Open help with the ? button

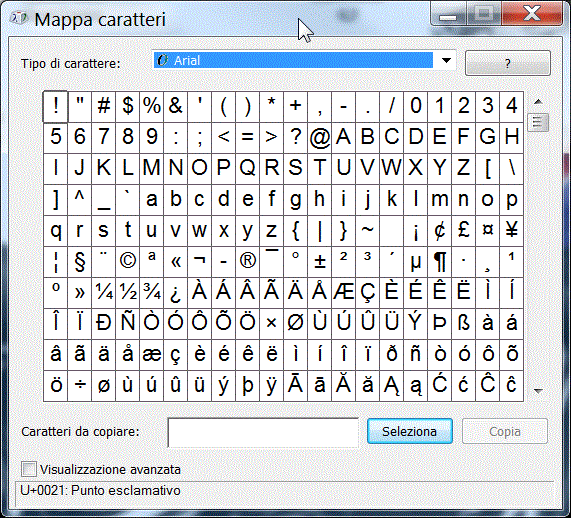click(x=508, y=63)
